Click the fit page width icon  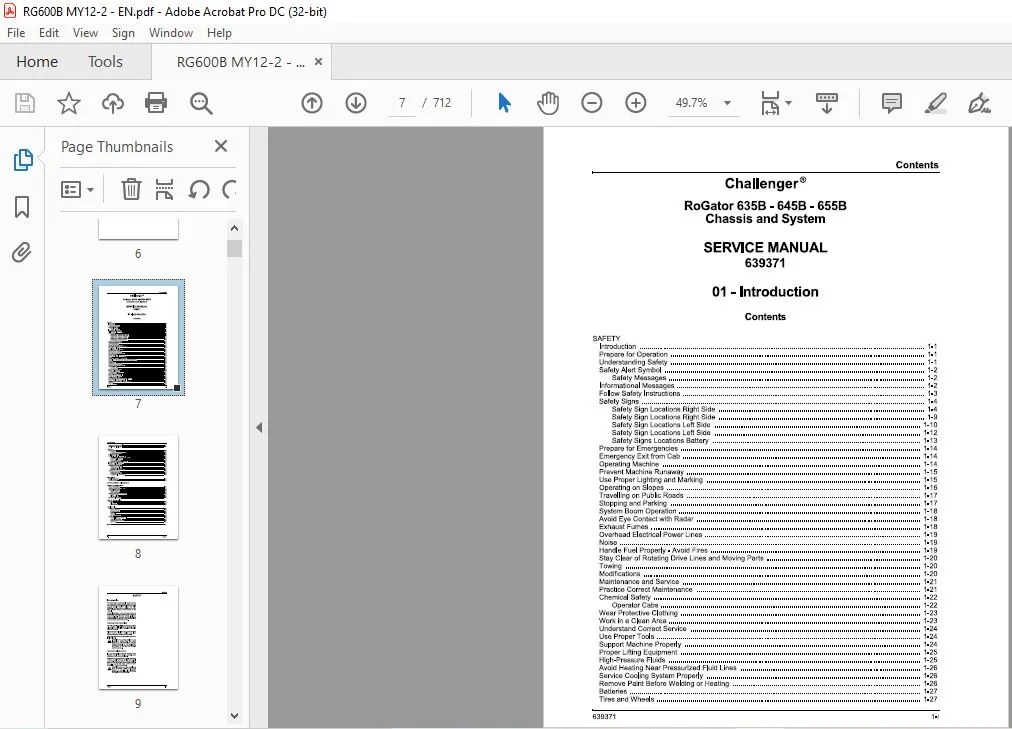click(x=770, y=103)
